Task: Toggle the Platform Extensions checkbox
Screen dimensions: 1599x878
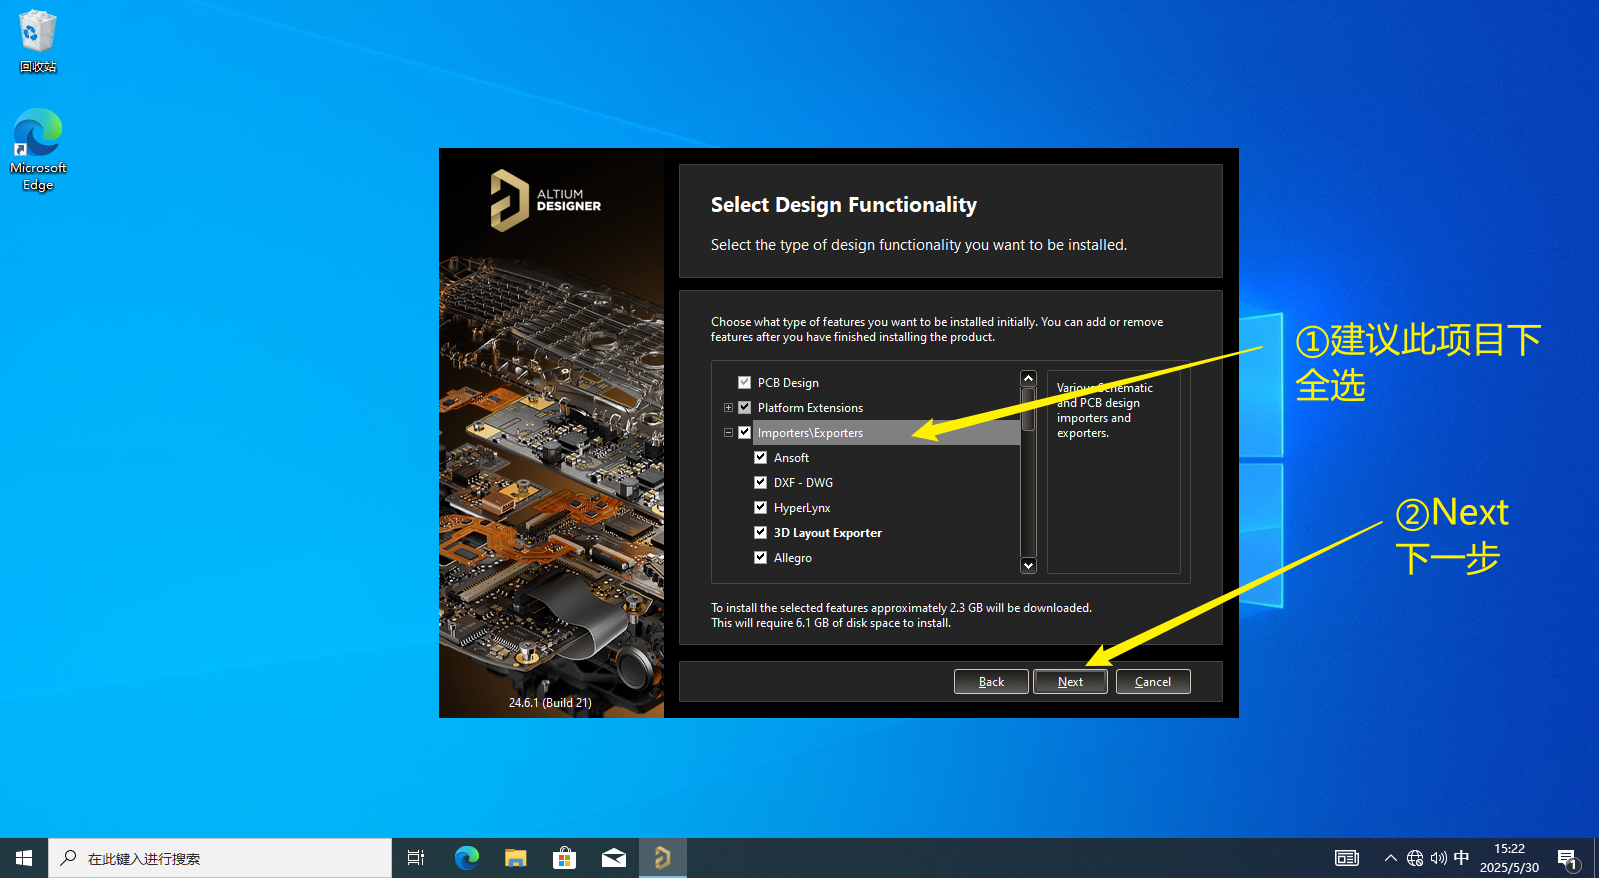Action: pyautogui.click(x=744, y=407)
